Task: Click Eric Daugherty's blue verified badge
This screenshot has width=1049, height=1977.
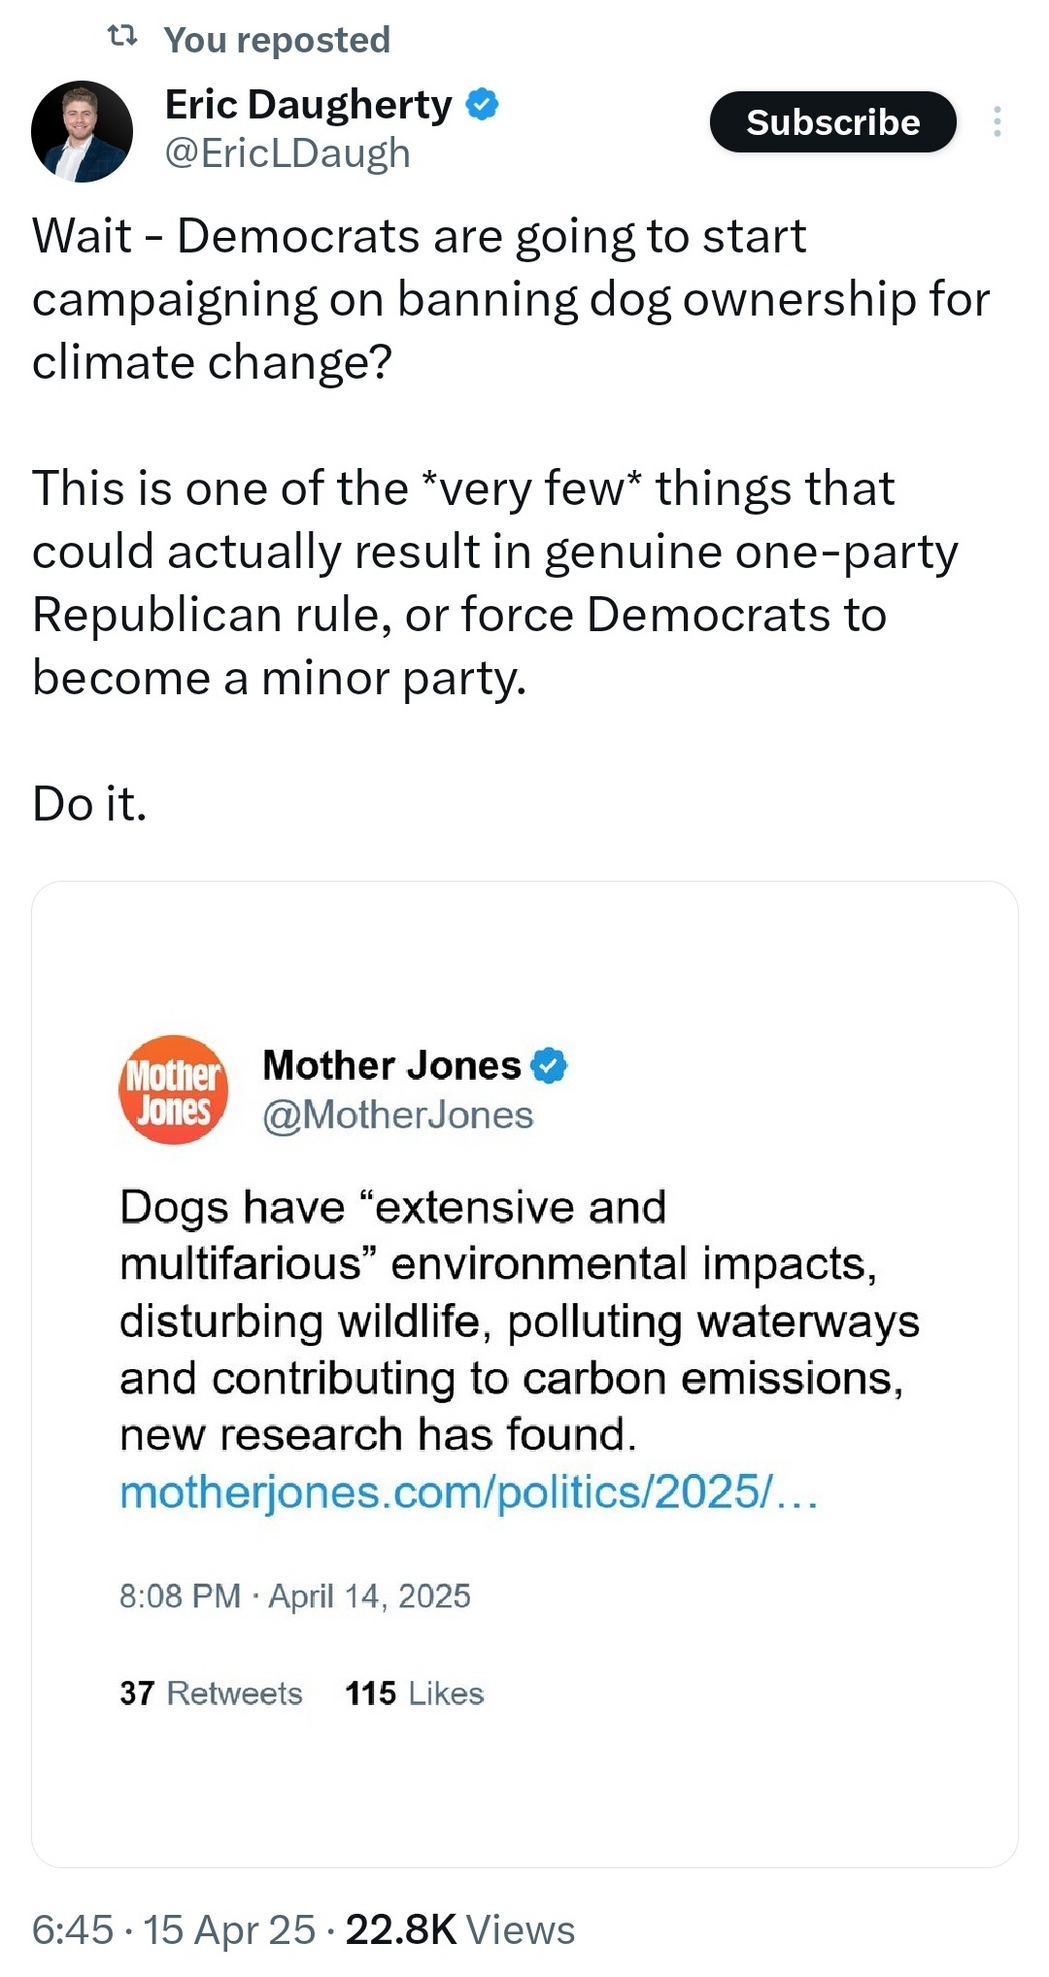Action: click(483, 104)
